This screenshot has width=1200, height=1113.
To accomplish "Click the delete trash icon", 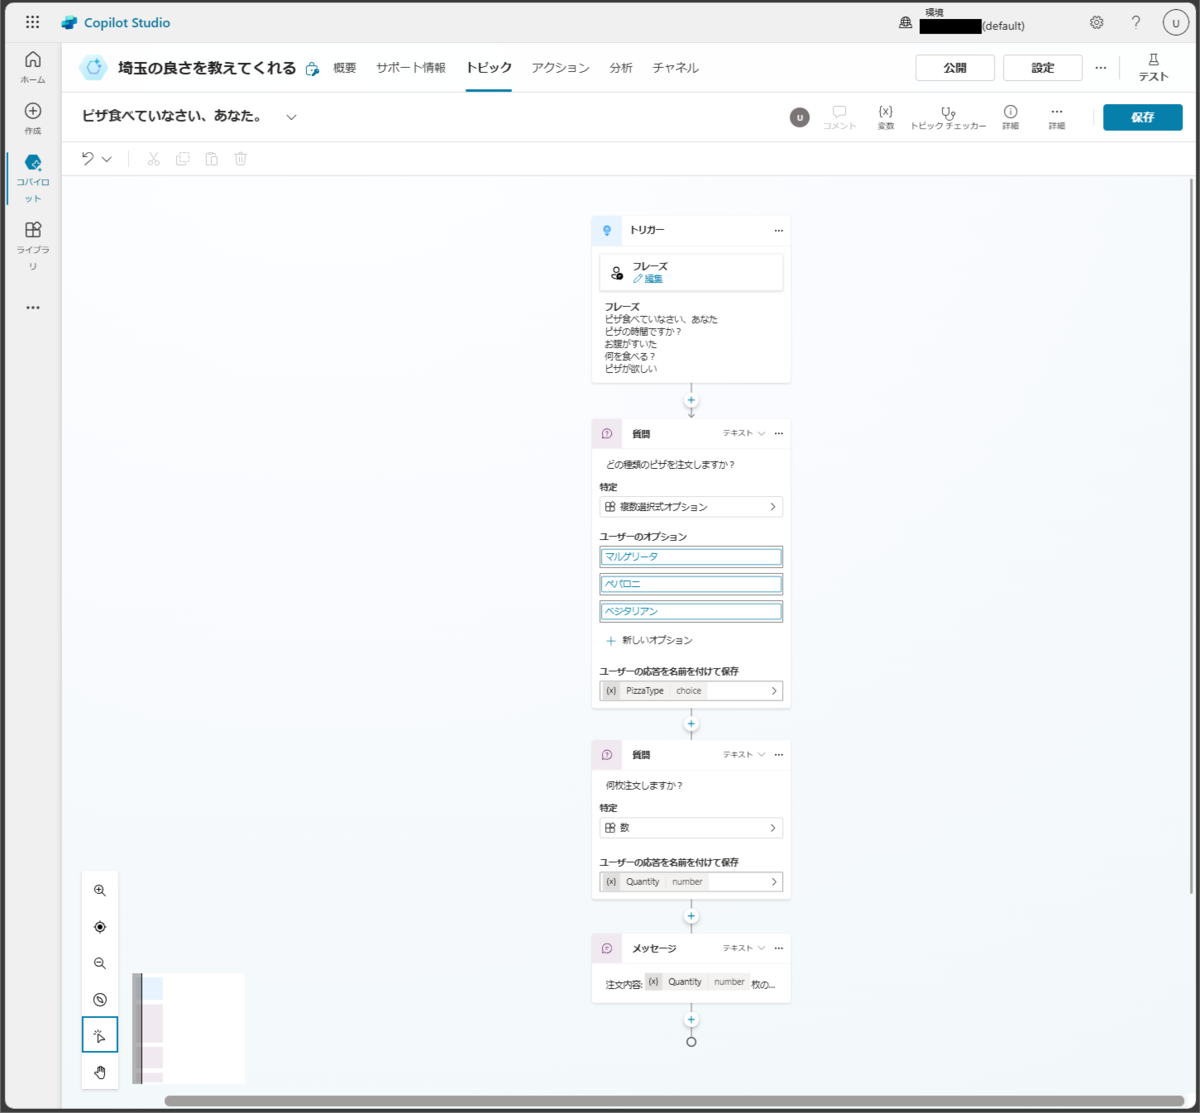I will (x=240, y=158).
